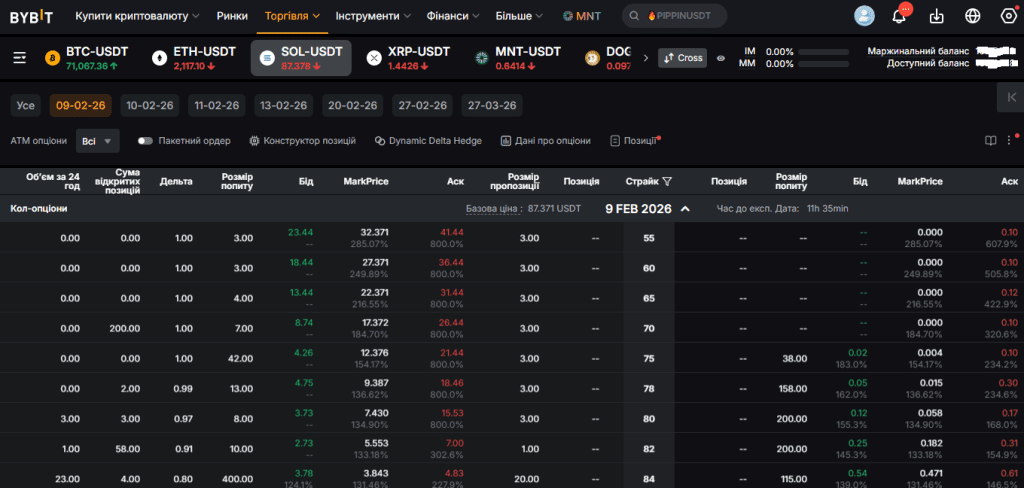Expand the Купити криптовалюту menu
This screenshot has height=488, width=1024.
pos(138,16)
